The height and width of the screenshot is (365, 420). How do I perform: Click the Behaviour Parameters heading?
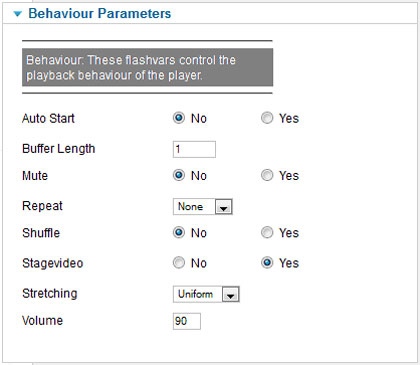(100, 14)
